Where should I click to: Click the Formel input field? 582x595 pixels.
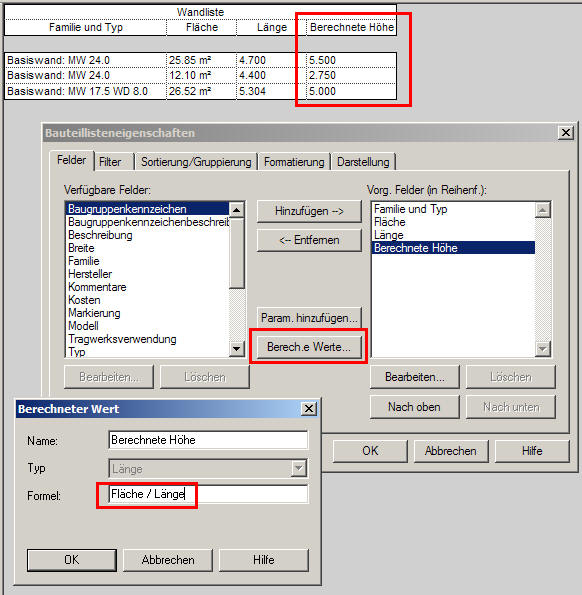pos(208,494)
